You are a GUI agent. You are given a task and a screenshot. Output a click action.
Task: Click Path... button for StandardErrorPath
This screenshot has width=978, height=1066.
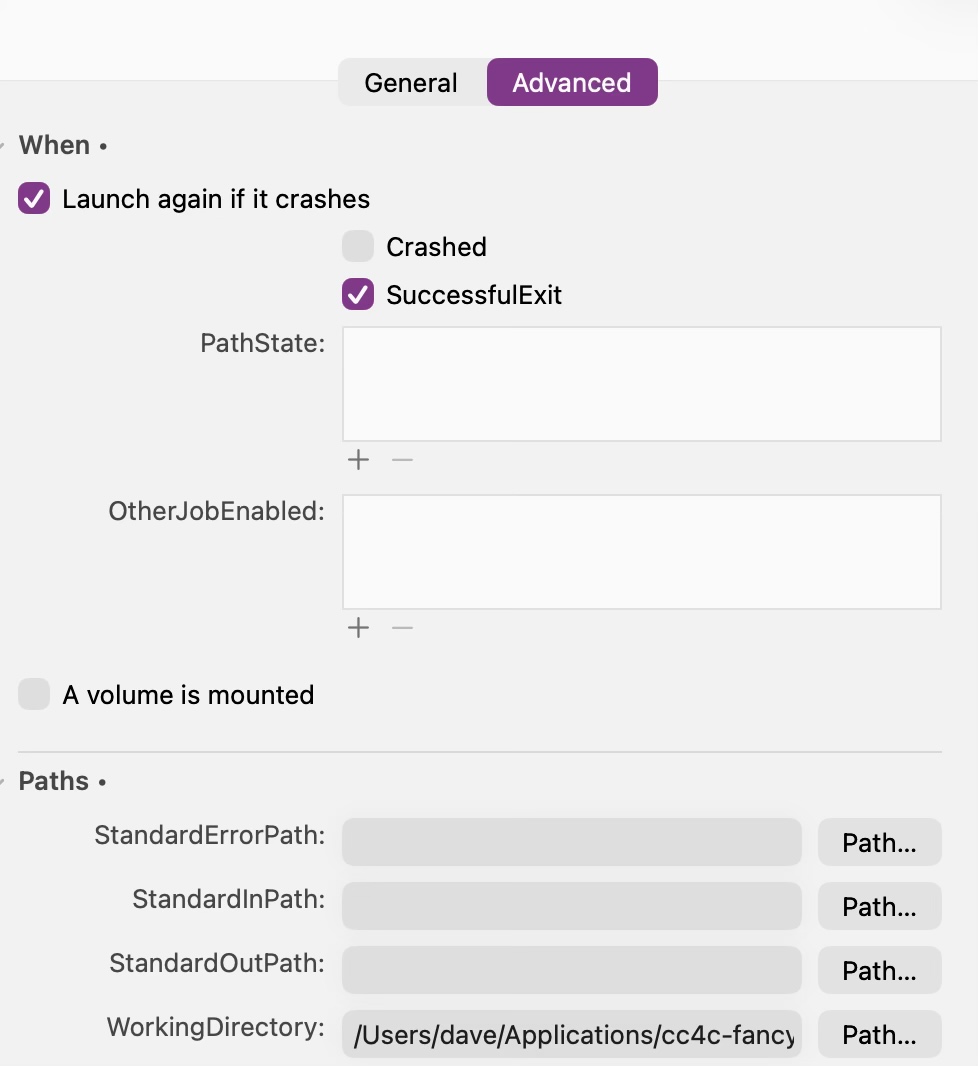pyautogui.click(x=879, y=843)
